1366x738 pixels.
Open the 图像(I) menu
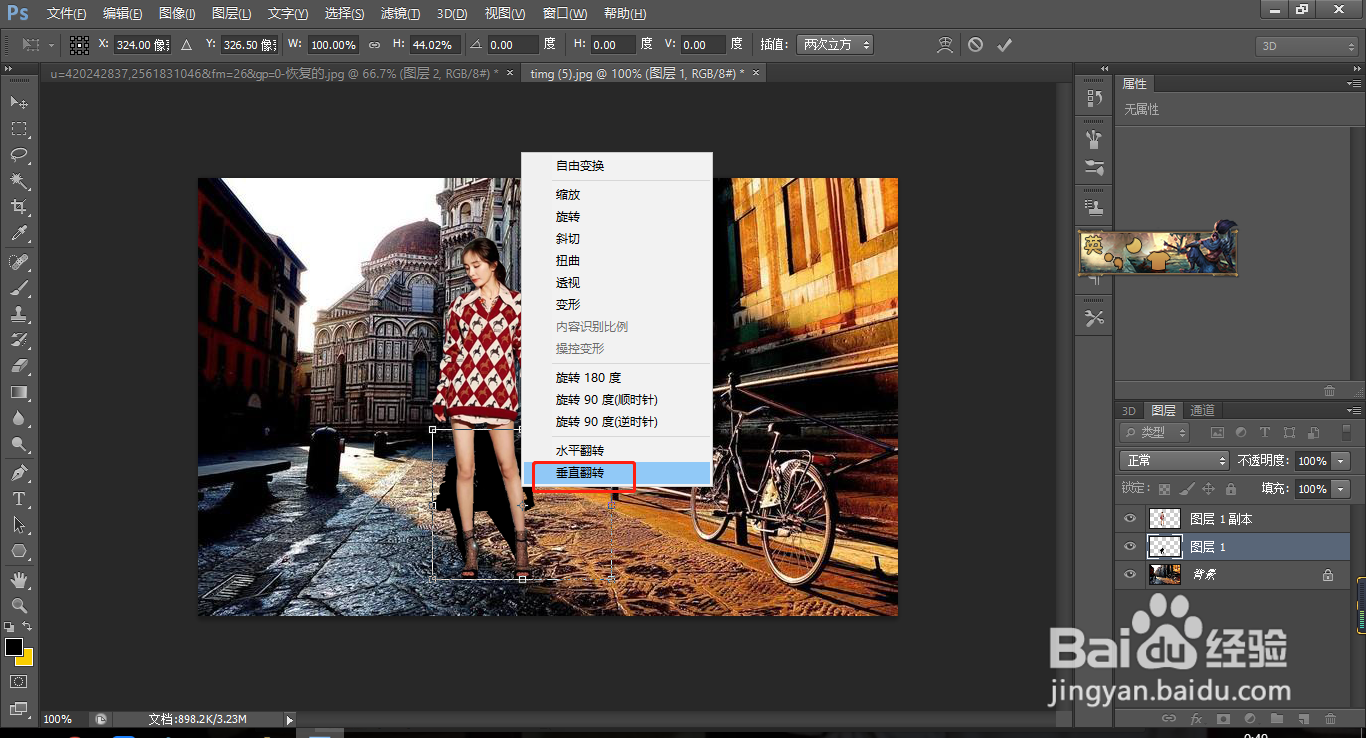[x=177, y=14]
